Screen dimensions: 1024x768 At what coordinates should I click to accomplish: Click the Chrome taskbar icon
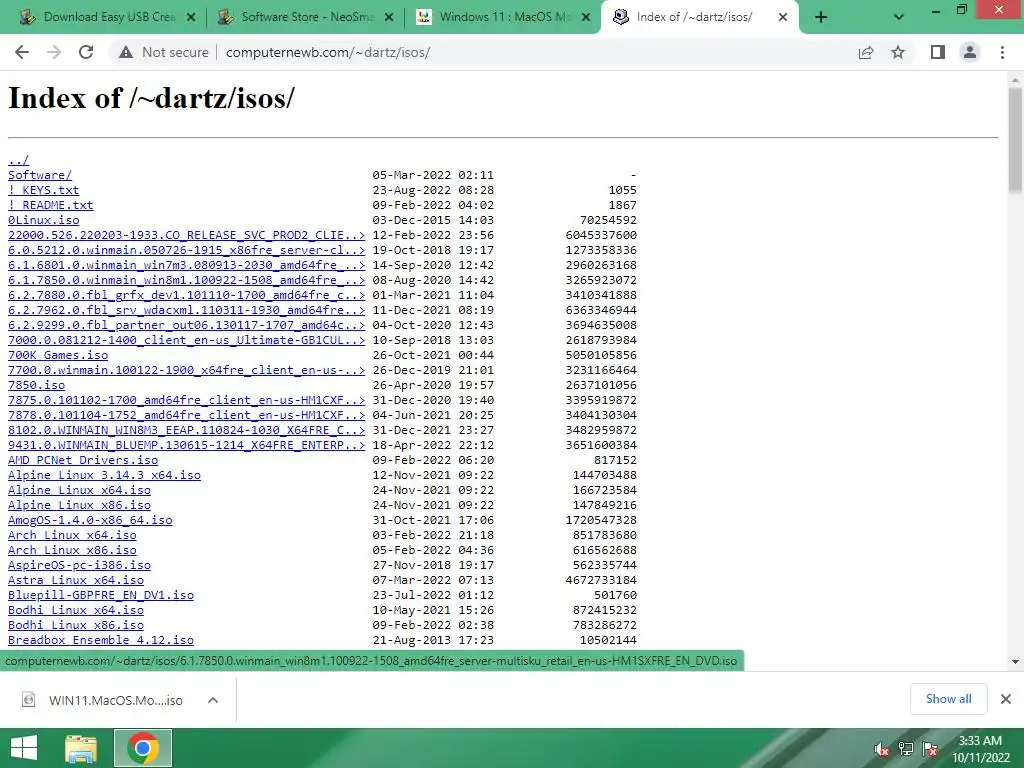pos(143,748)
